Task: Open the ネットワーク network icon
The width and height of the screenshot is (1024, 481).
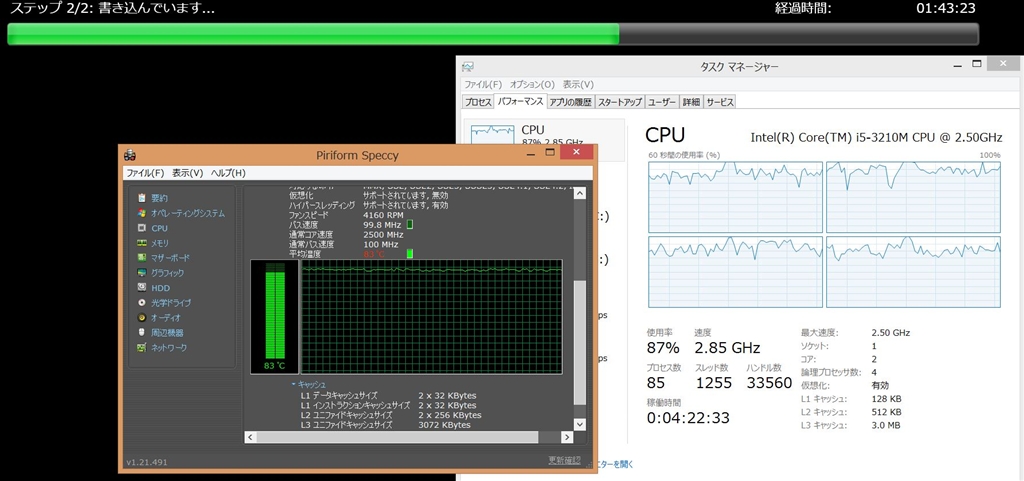Action: coord(142,347)
